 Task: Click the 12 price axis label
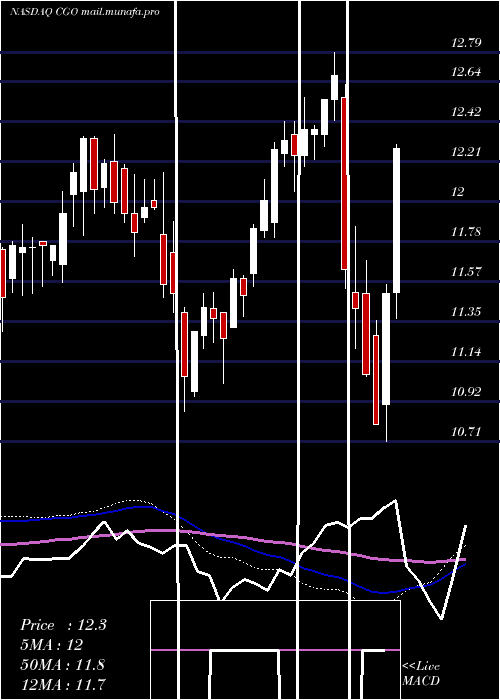click(458, 192)
